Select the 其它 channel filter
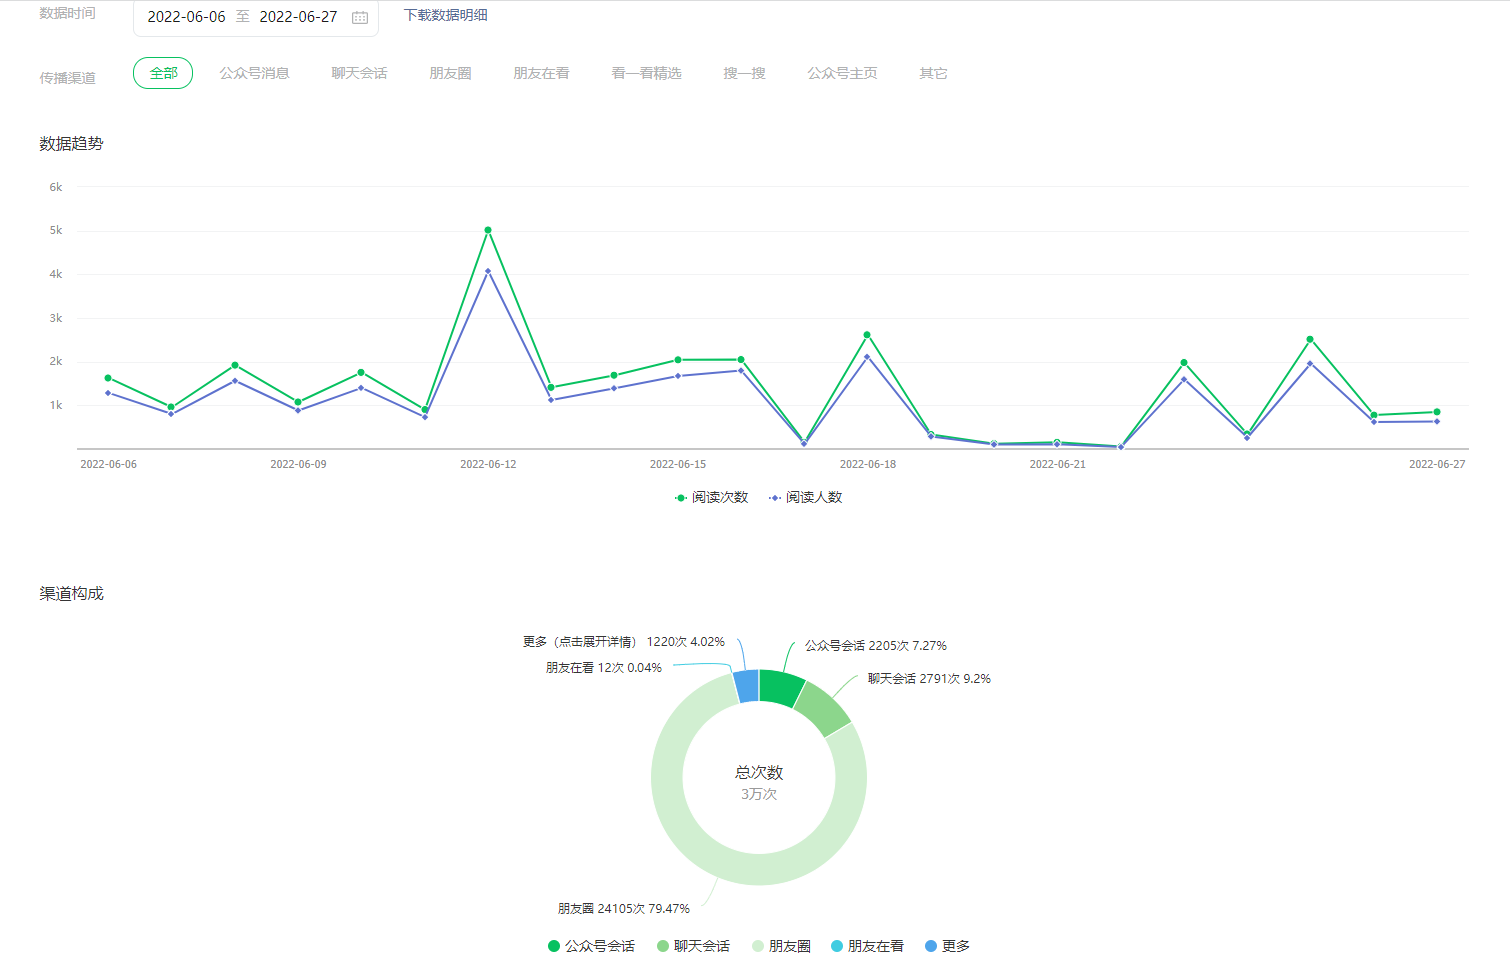The height and width of the screenshot is (970, 1510). click(x=933, y=73)
